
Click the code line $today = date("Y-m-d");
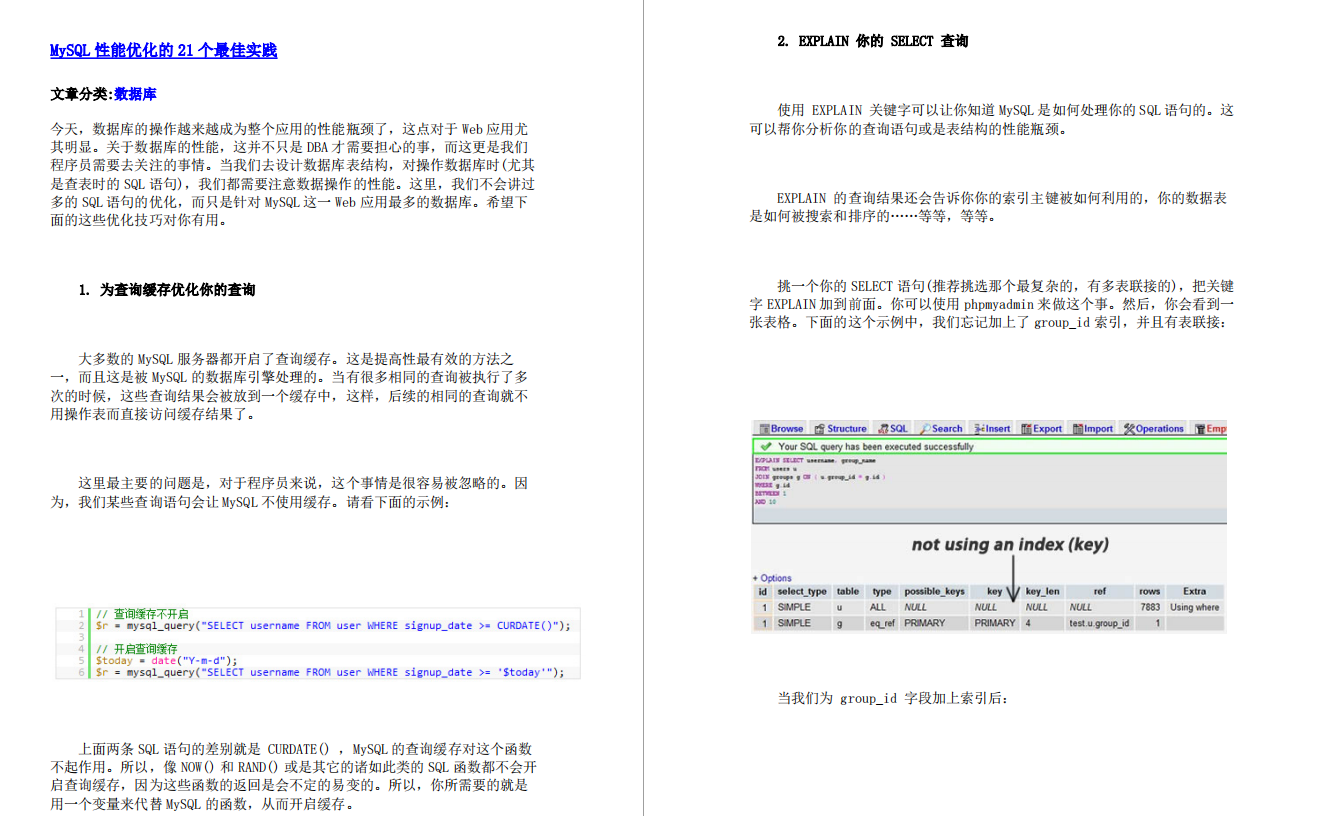tap(167, 660)
